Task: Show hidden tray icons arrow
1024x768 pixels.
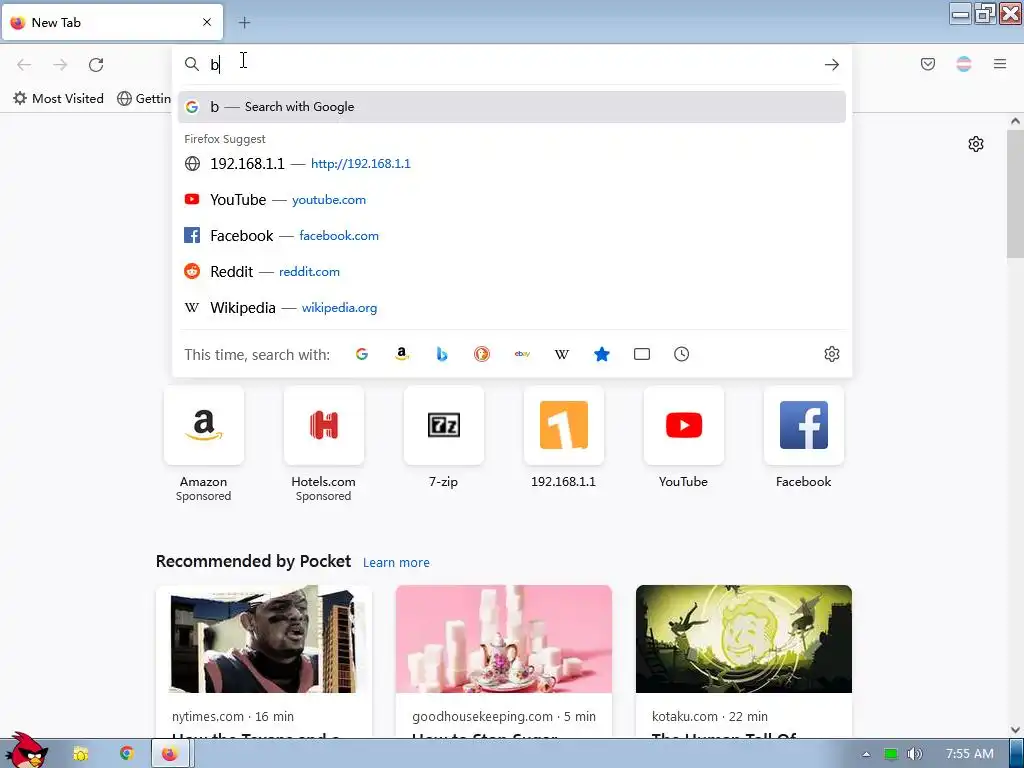Action: [x=866, y=754]
